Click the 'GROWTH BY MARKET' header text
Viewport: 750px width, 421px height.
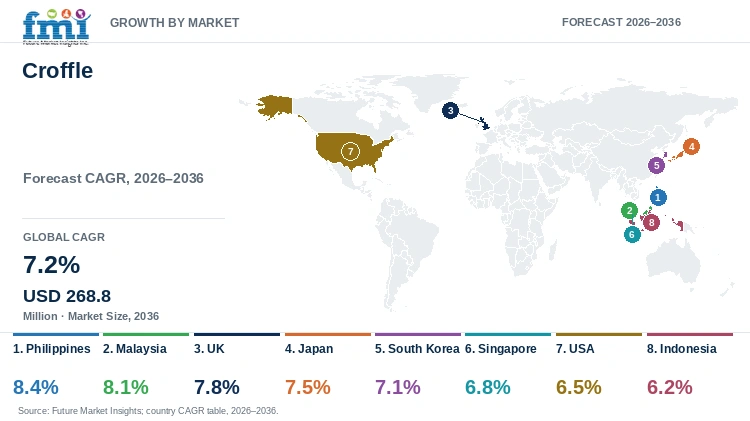coord(175,22)
